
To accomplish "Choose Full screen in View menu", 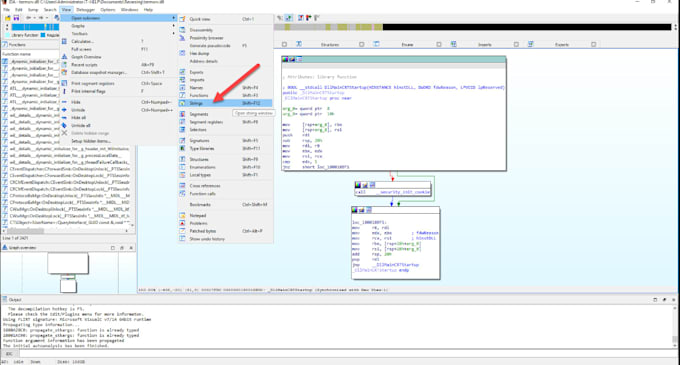I will (118, 49).
